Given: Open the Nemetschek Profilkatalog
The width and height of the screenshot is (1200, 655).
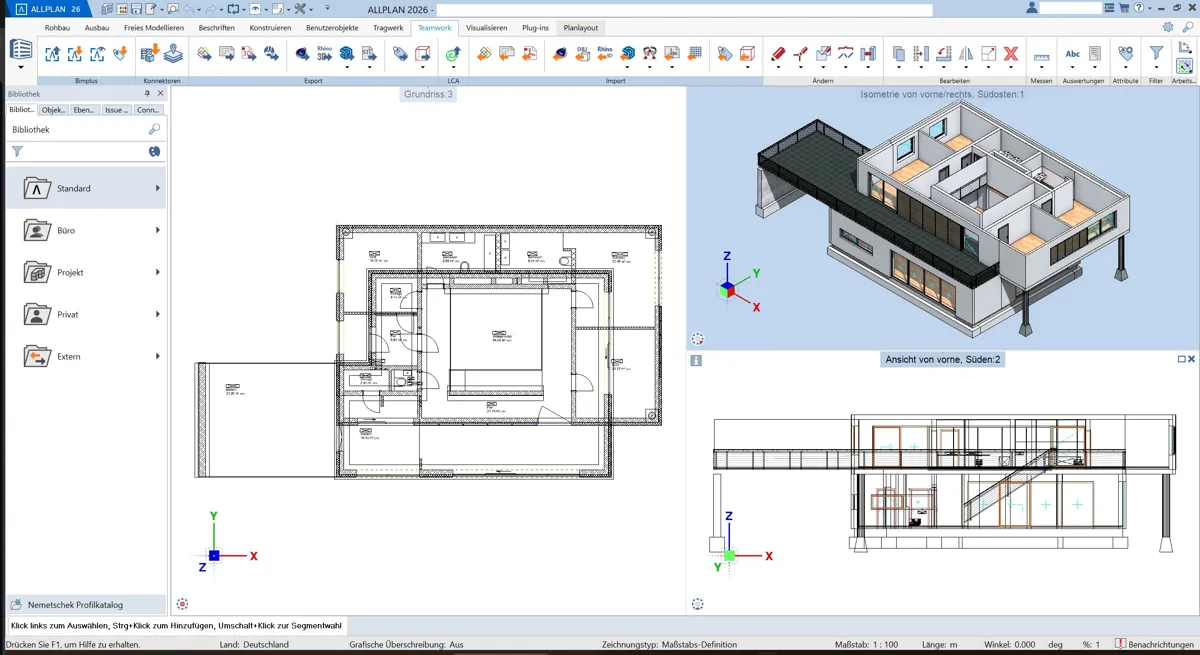Looking at the screenshot, I should [x=85, y=605].
